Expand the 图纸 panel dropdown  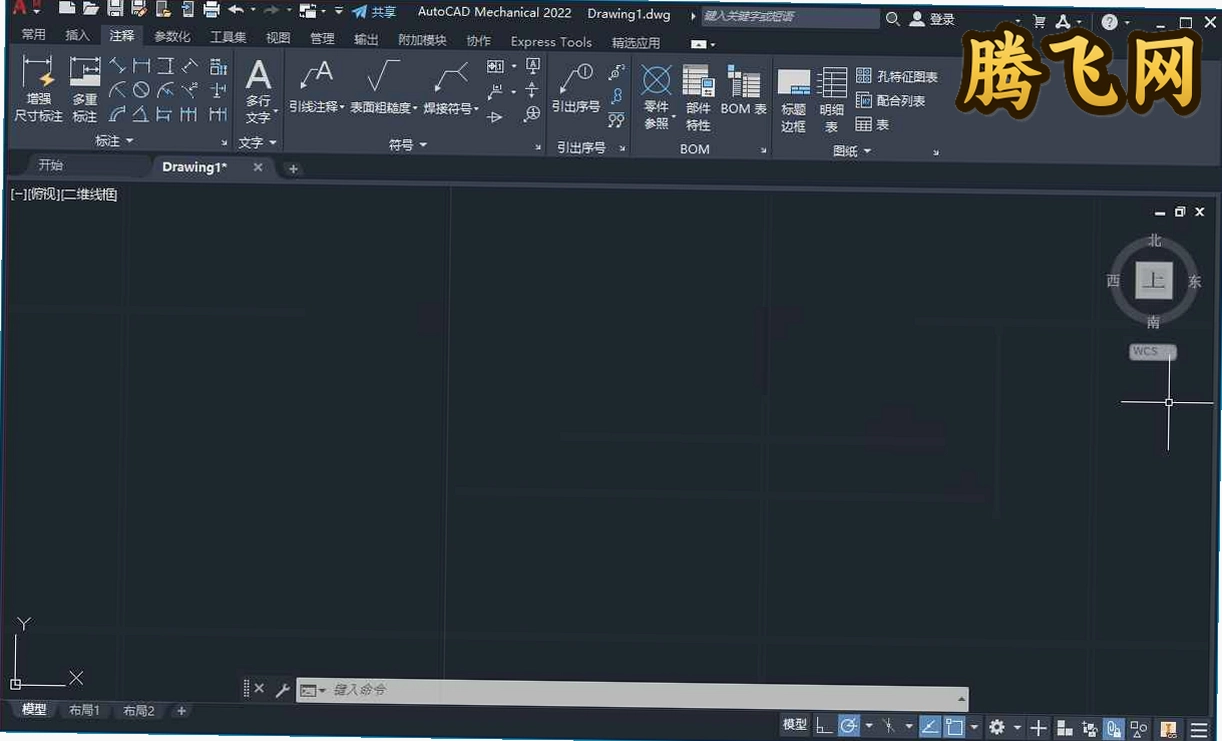point(852,151)
